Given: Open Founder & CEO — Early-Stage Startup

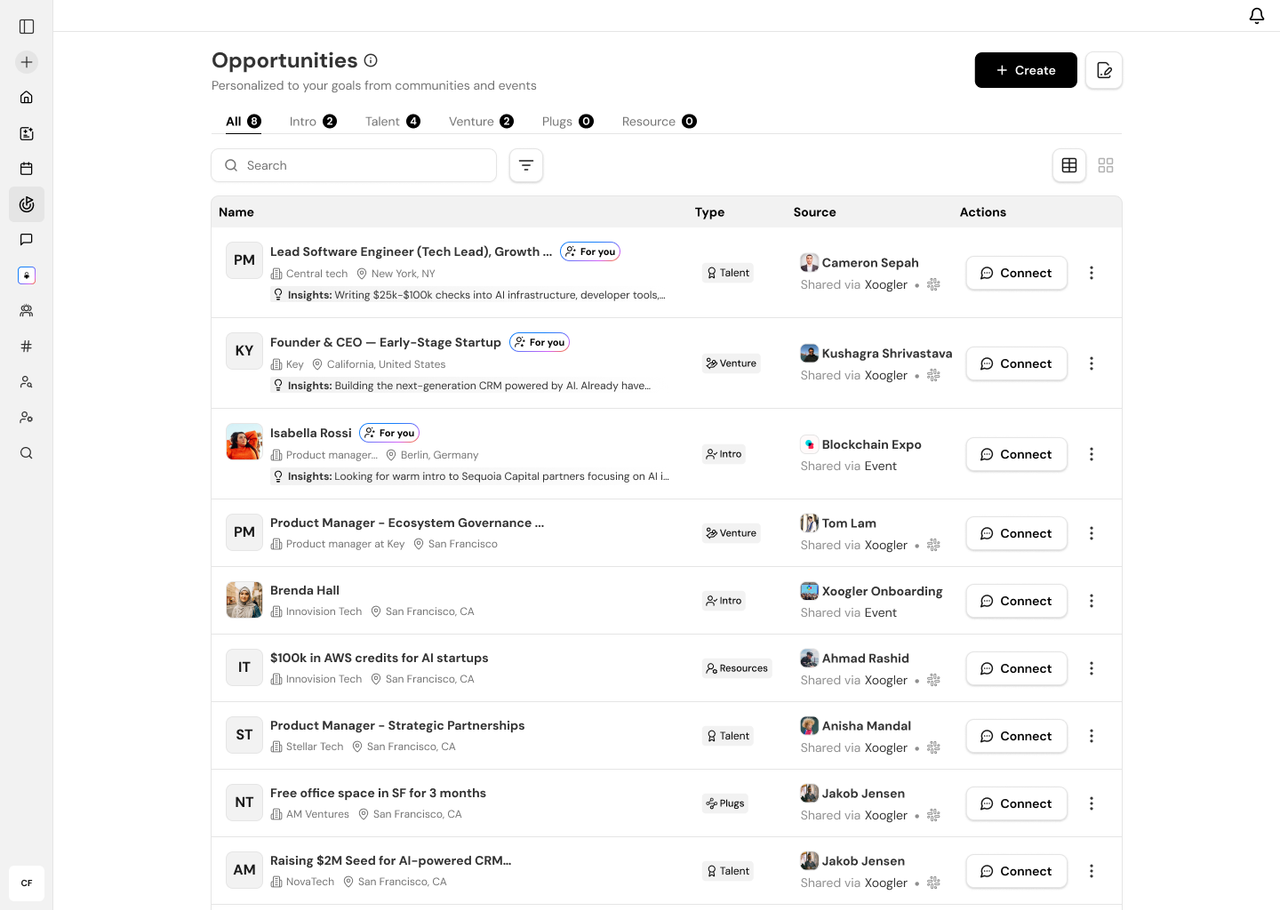Looking at the screenshot, I should (385, 342).
